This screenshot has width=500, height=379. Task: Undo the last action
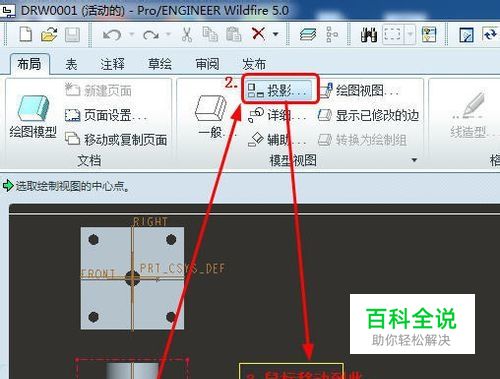(112, 35)
